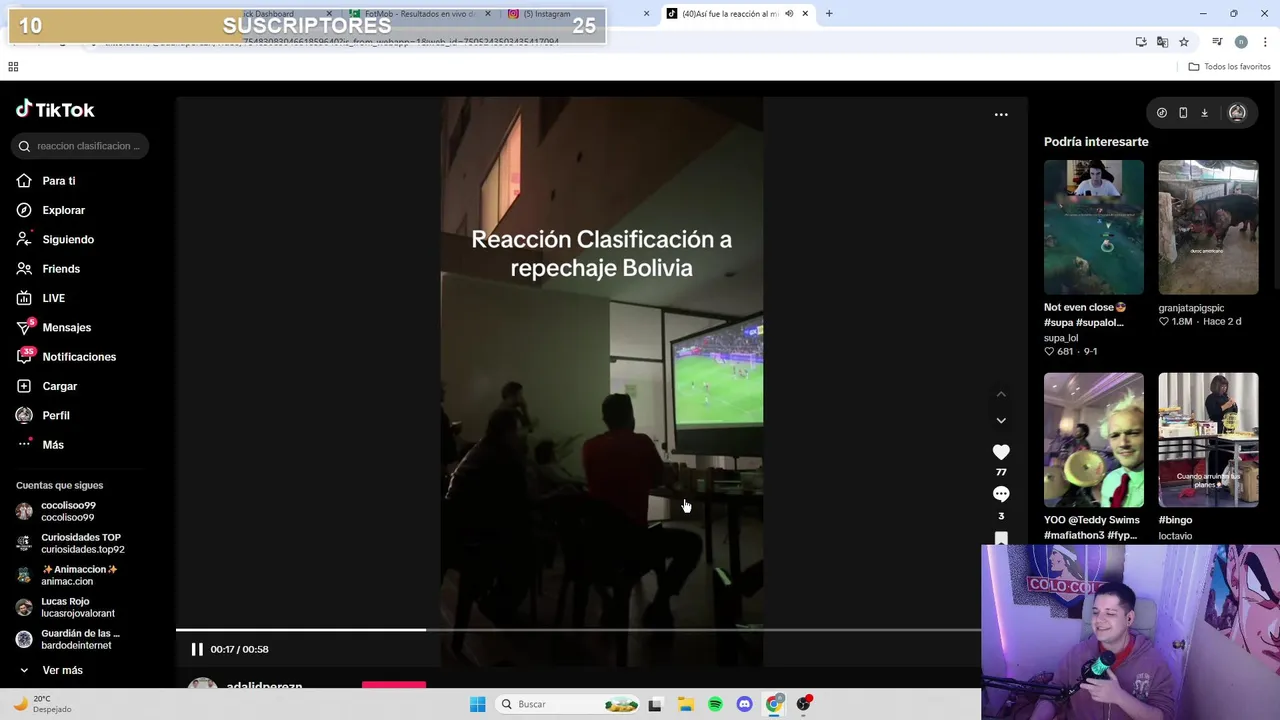Open followed account Lucas Rojo

click(65, 607)
